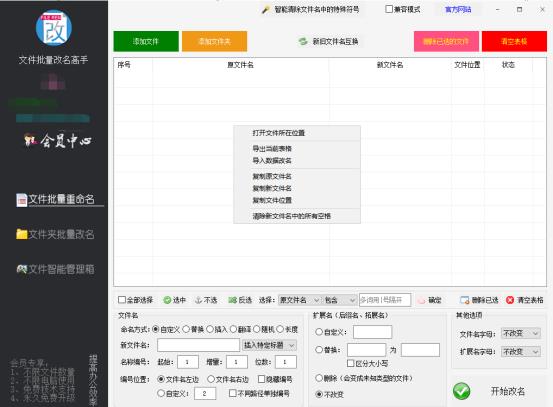Click the wand icon for clearing special symbols
Screen dimensions: 553x407
[266, 10]
